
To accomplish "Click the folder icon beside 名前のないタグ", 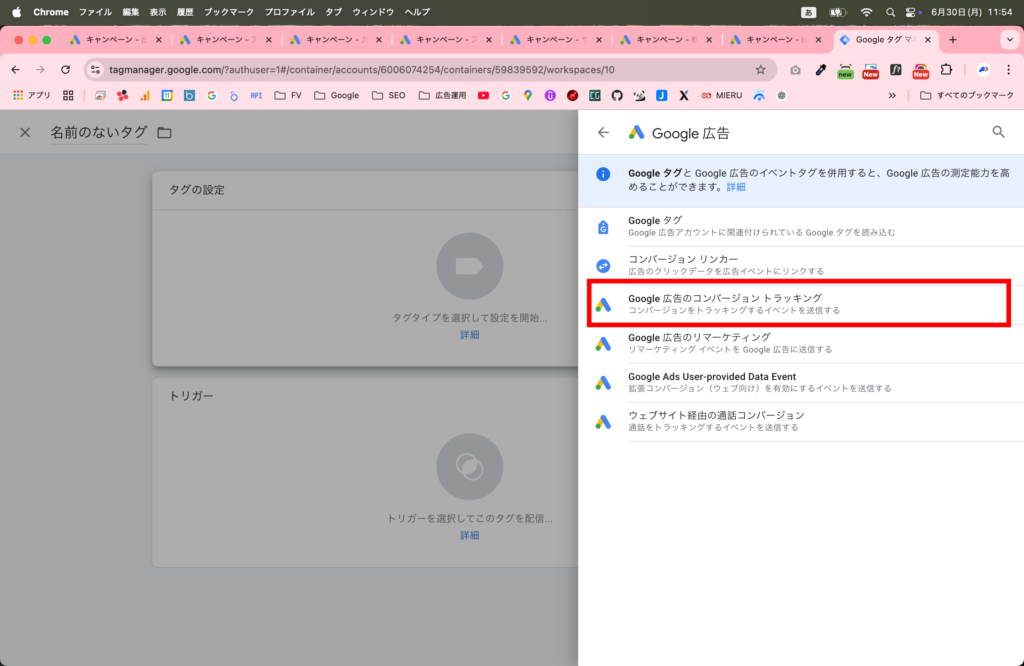I will (164, 133).
